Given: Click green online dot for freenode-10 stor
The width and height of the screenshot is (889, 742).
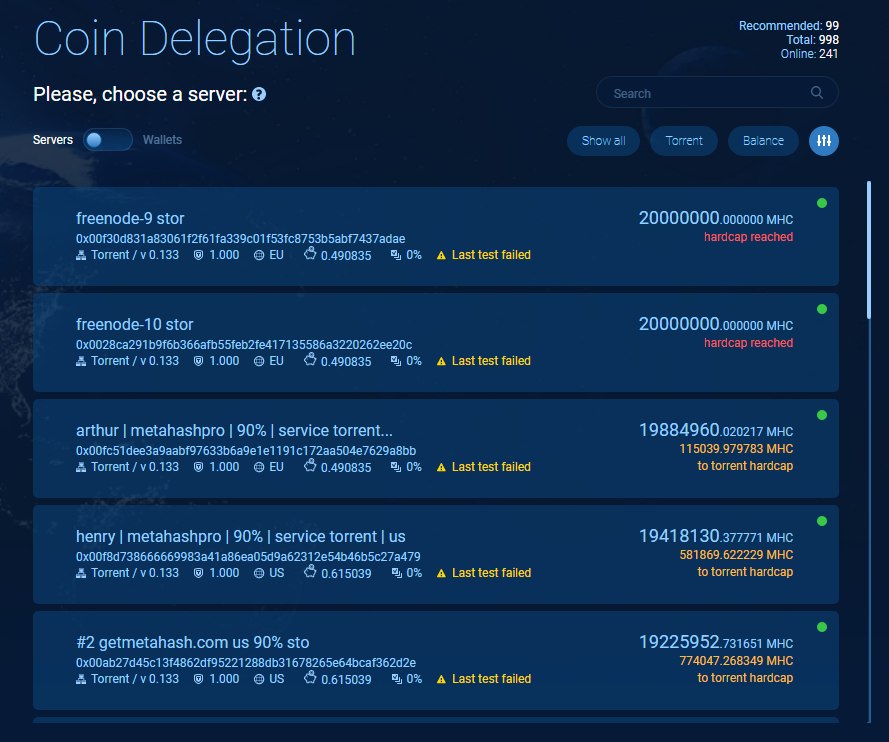Looking at the screenshot, I should pos(822,309).
